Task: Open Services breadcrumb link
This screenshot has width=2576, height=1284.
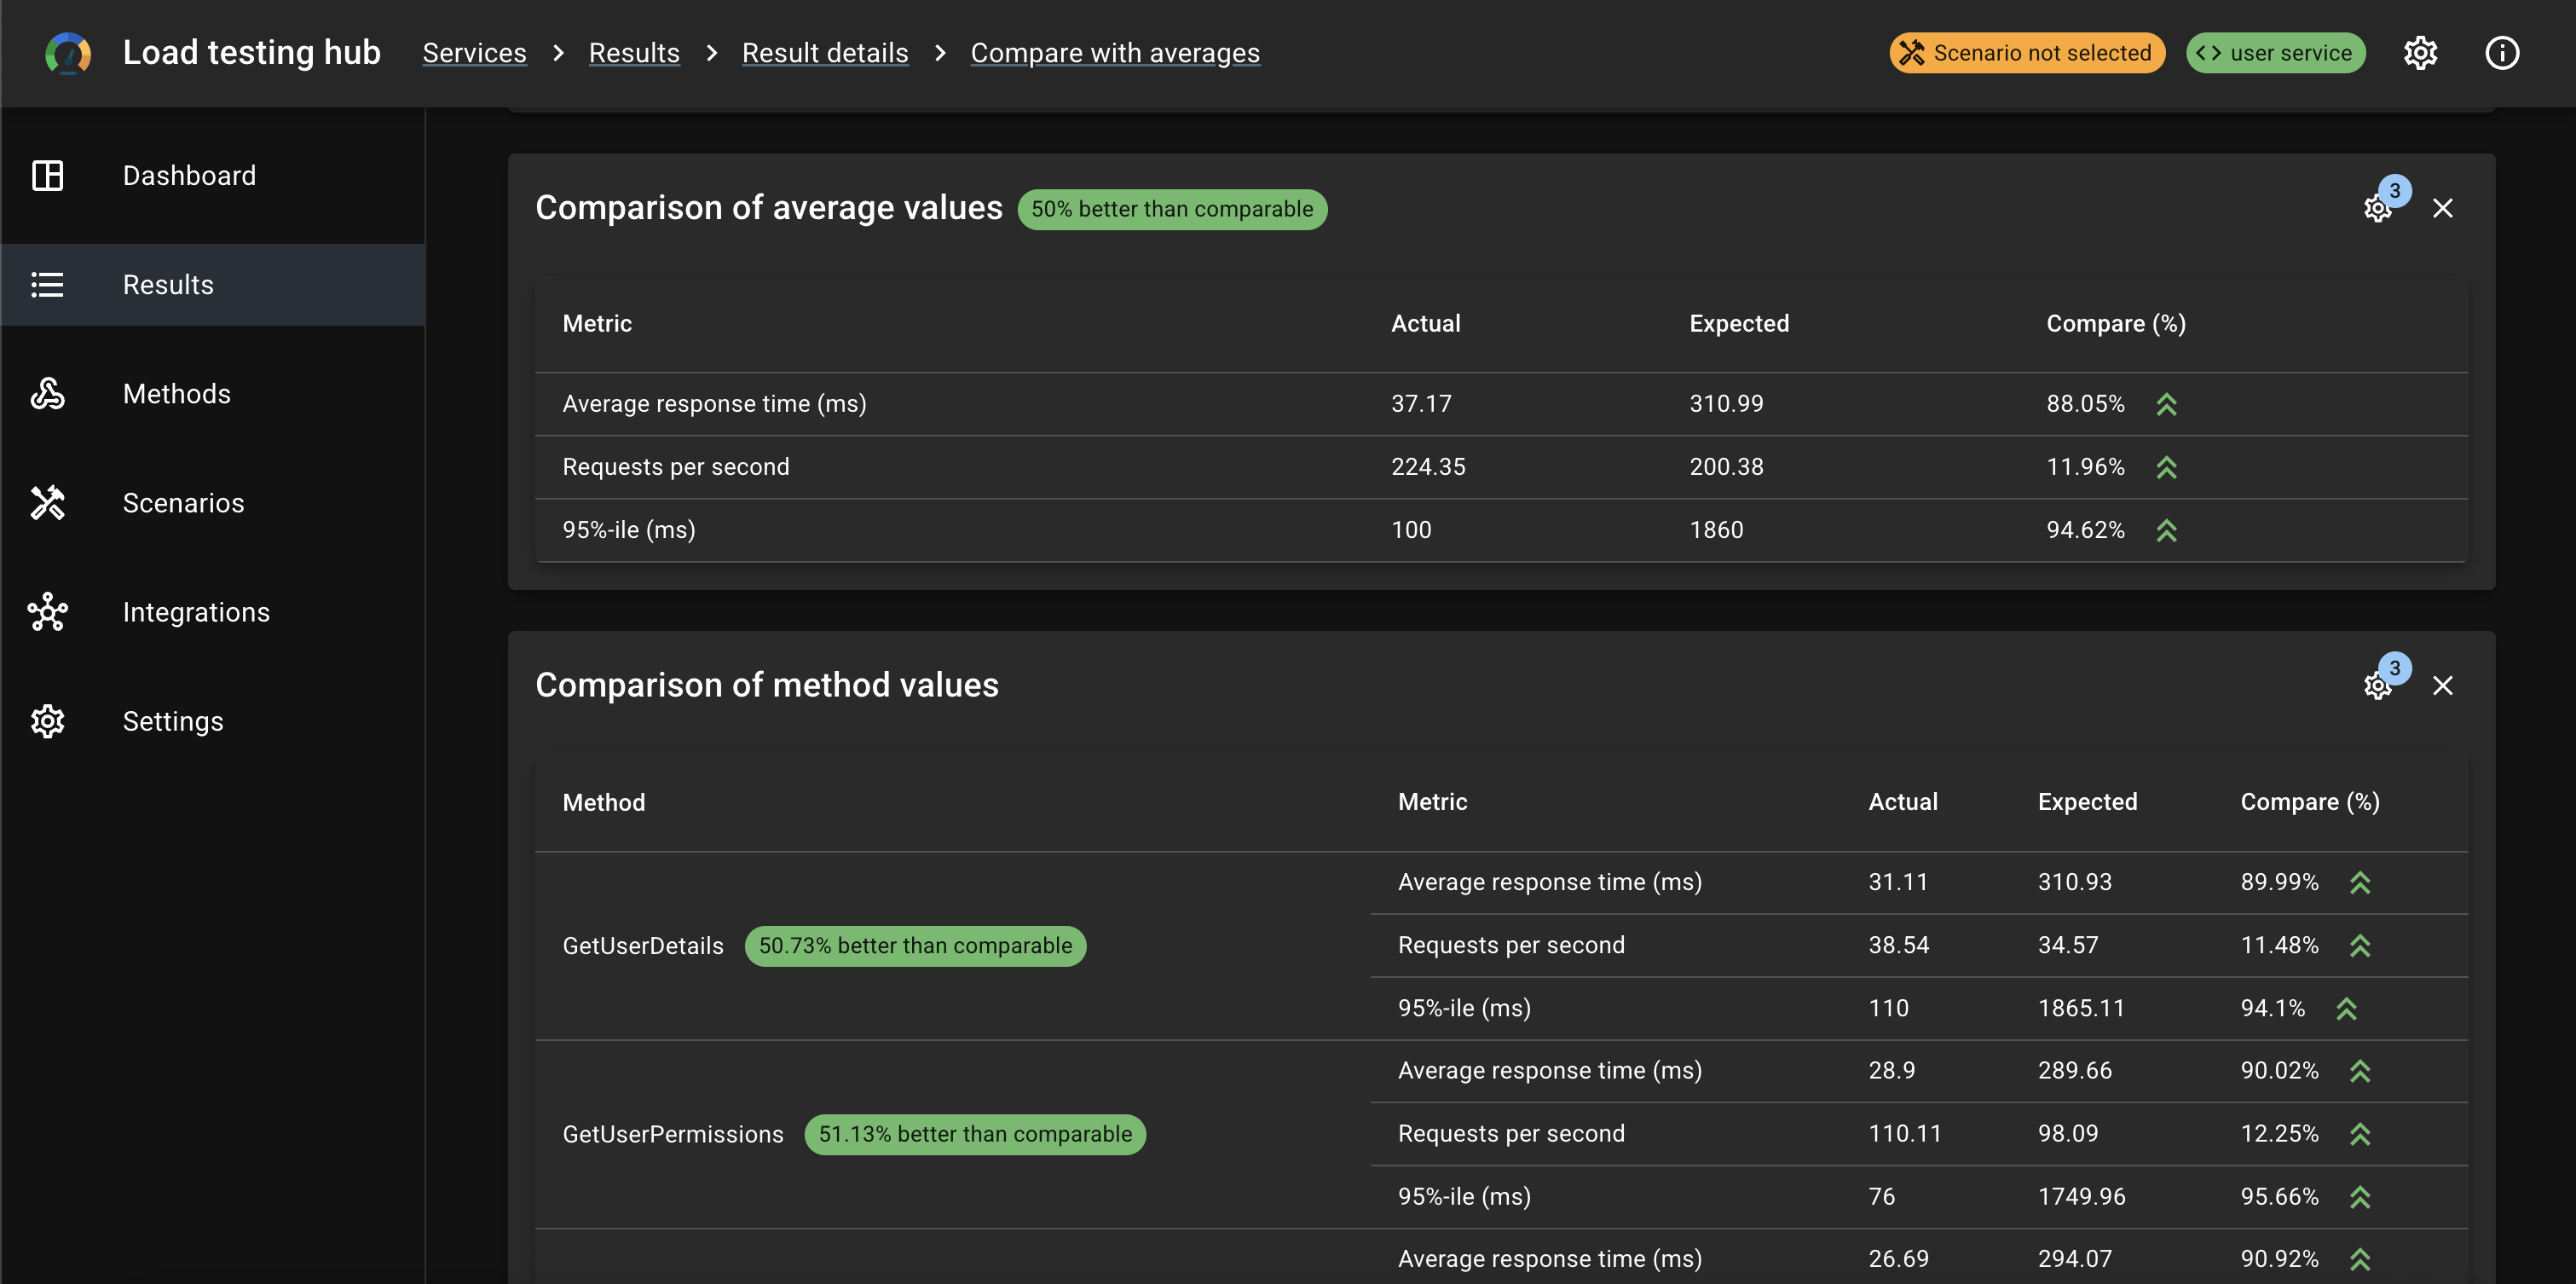Action: (x=474, y=53)
